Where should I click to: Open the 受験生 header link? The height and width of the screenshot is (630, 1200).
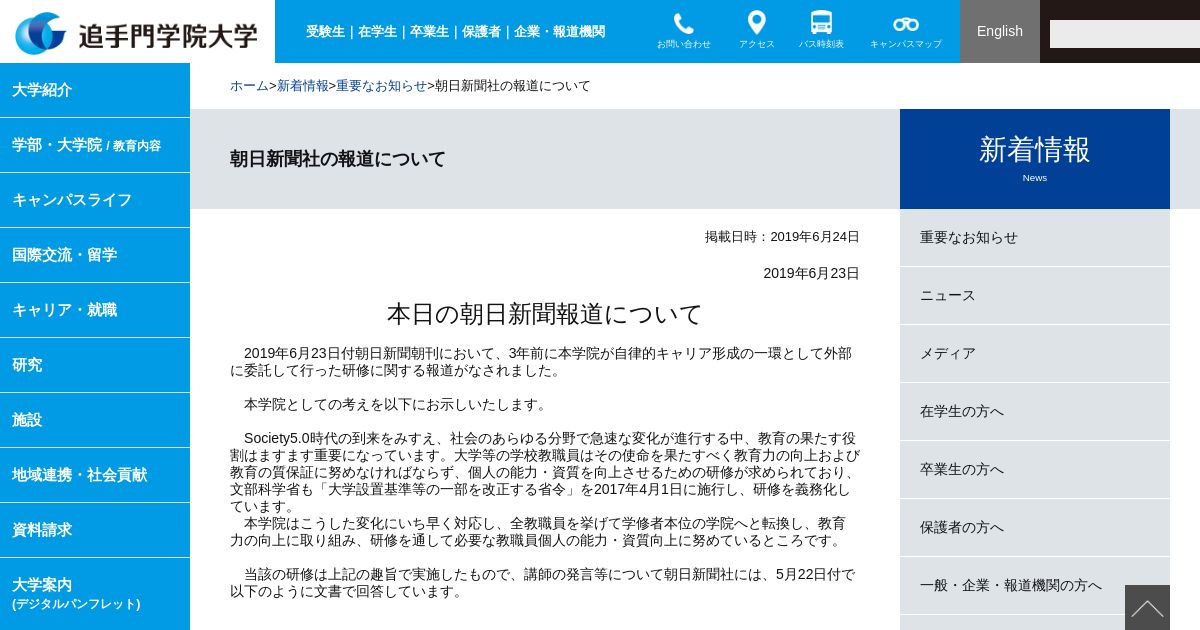click(x=326, y=31)
